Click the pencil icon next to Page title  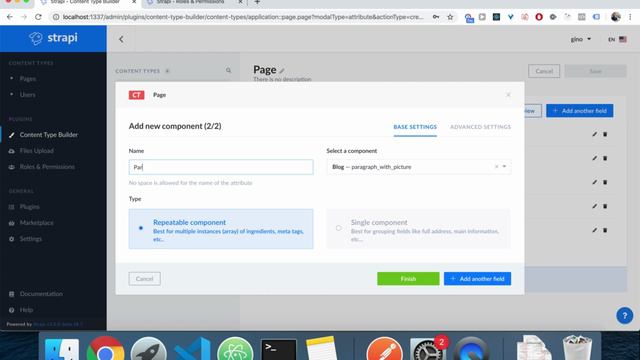point(282,71)
